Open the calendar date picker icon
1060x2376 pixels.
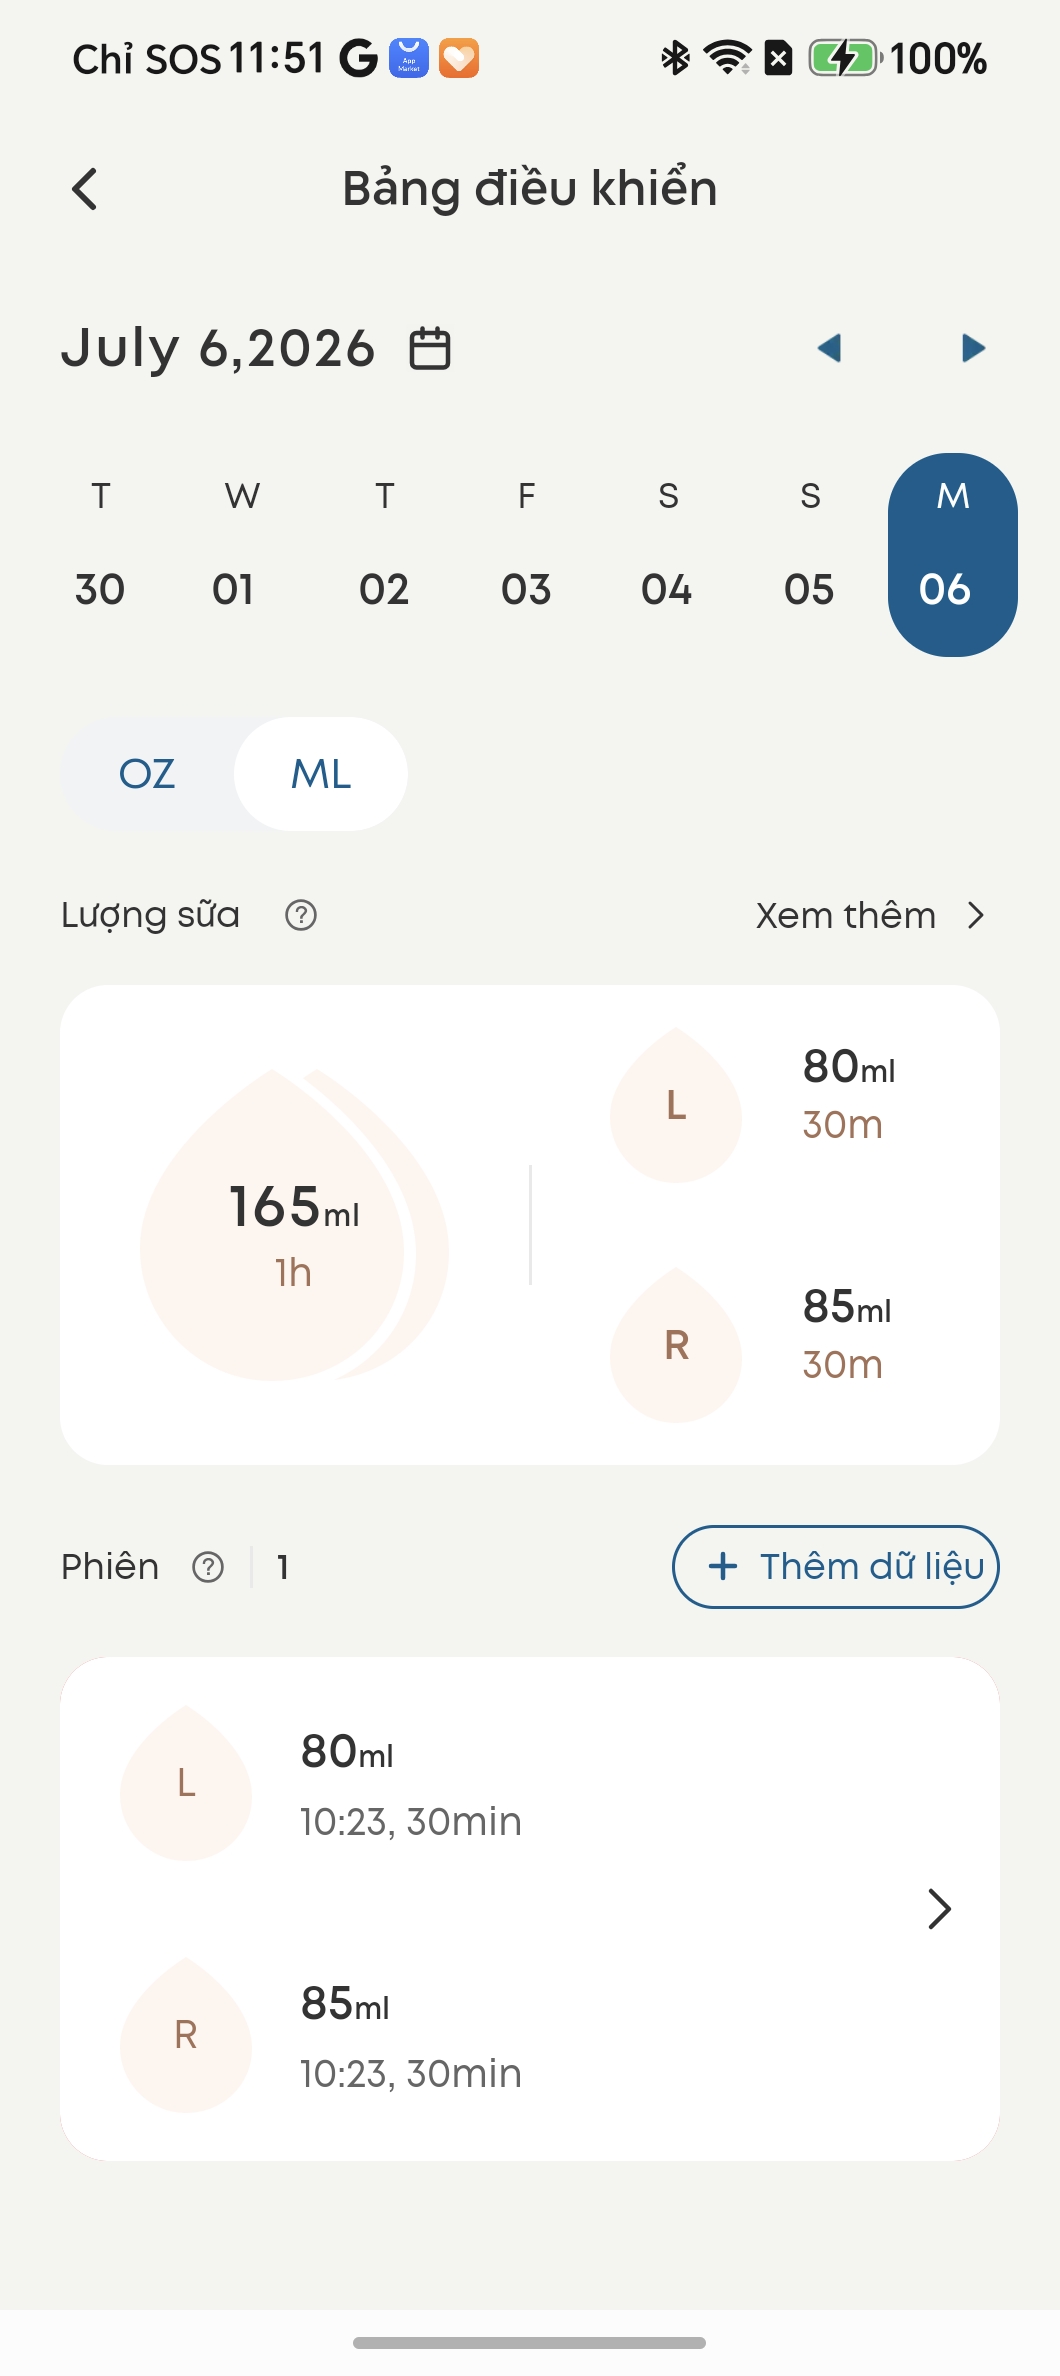430,348
